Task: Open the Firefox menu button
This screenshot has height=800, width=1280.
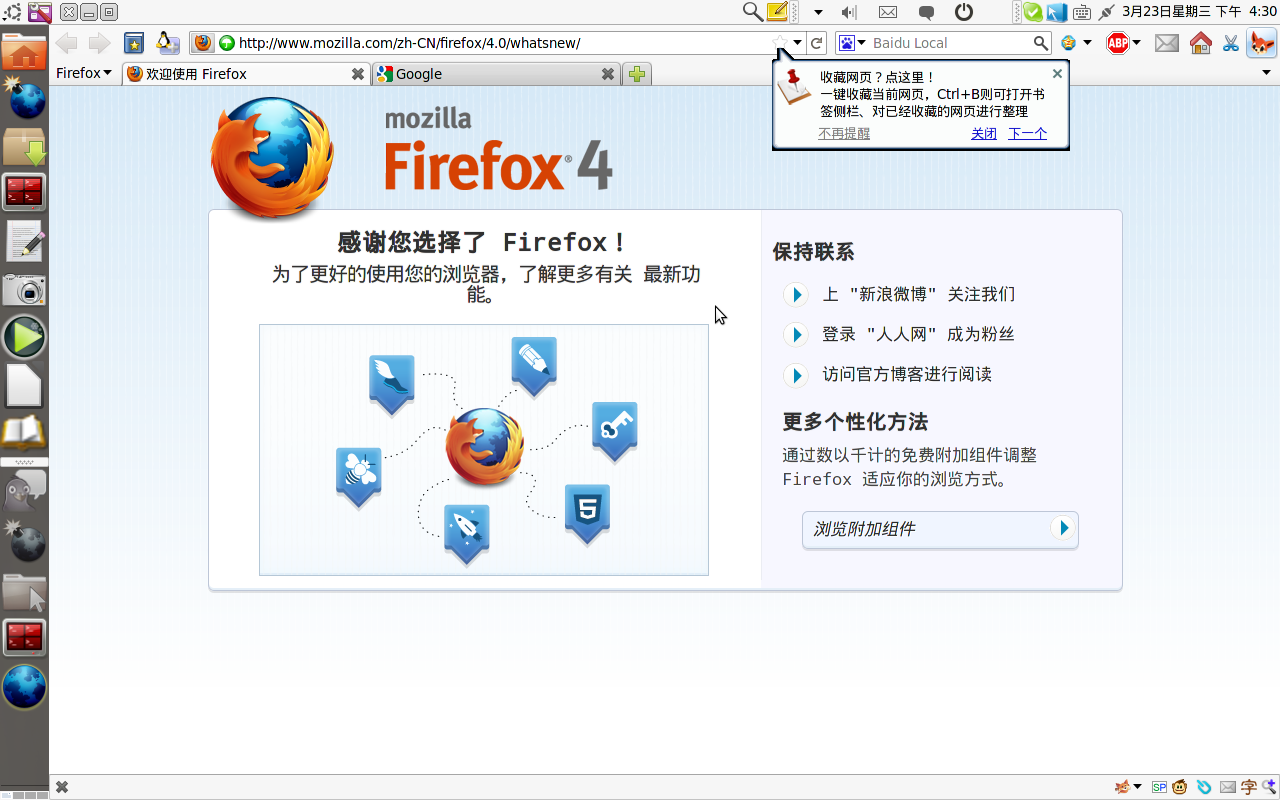Action: 84,73
